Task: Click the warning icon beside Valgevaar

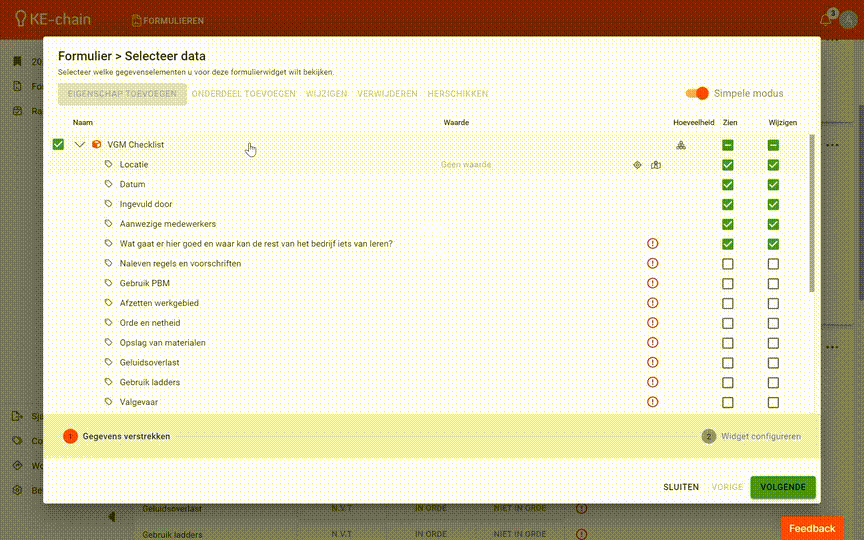Action: [653, 402]
